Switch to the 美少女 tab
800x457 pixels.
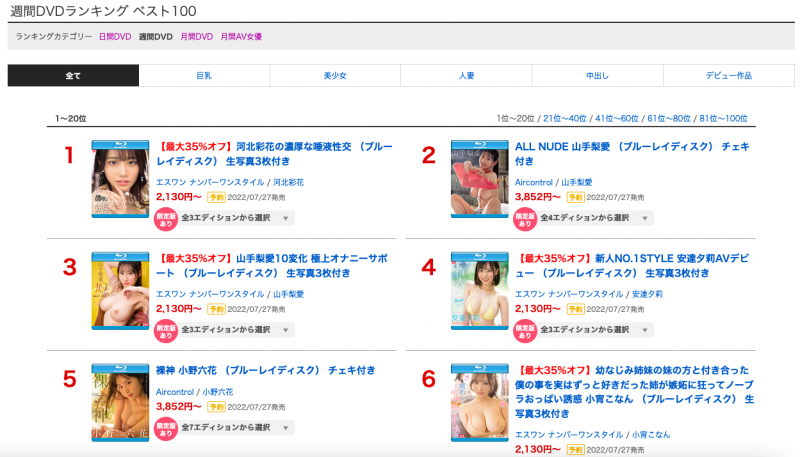coord(335,76)
